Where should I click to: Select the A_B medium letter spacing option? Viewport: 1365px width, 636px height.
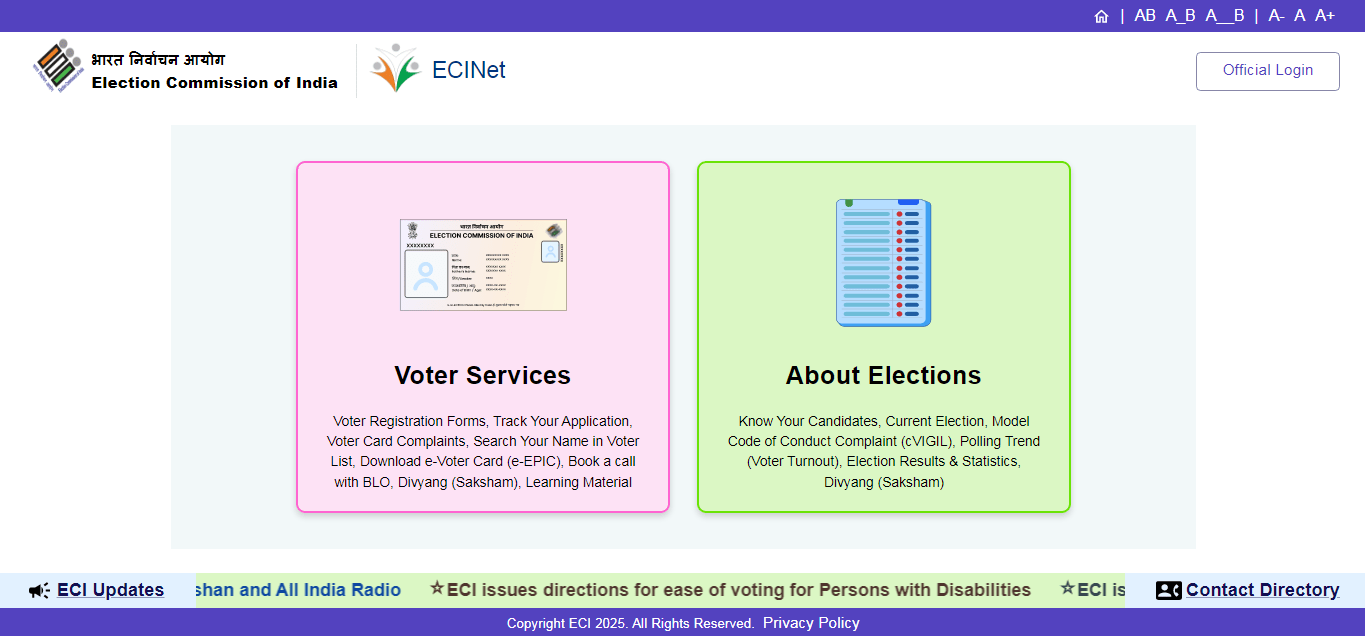pyautogui.click(x=1180, y=16)
